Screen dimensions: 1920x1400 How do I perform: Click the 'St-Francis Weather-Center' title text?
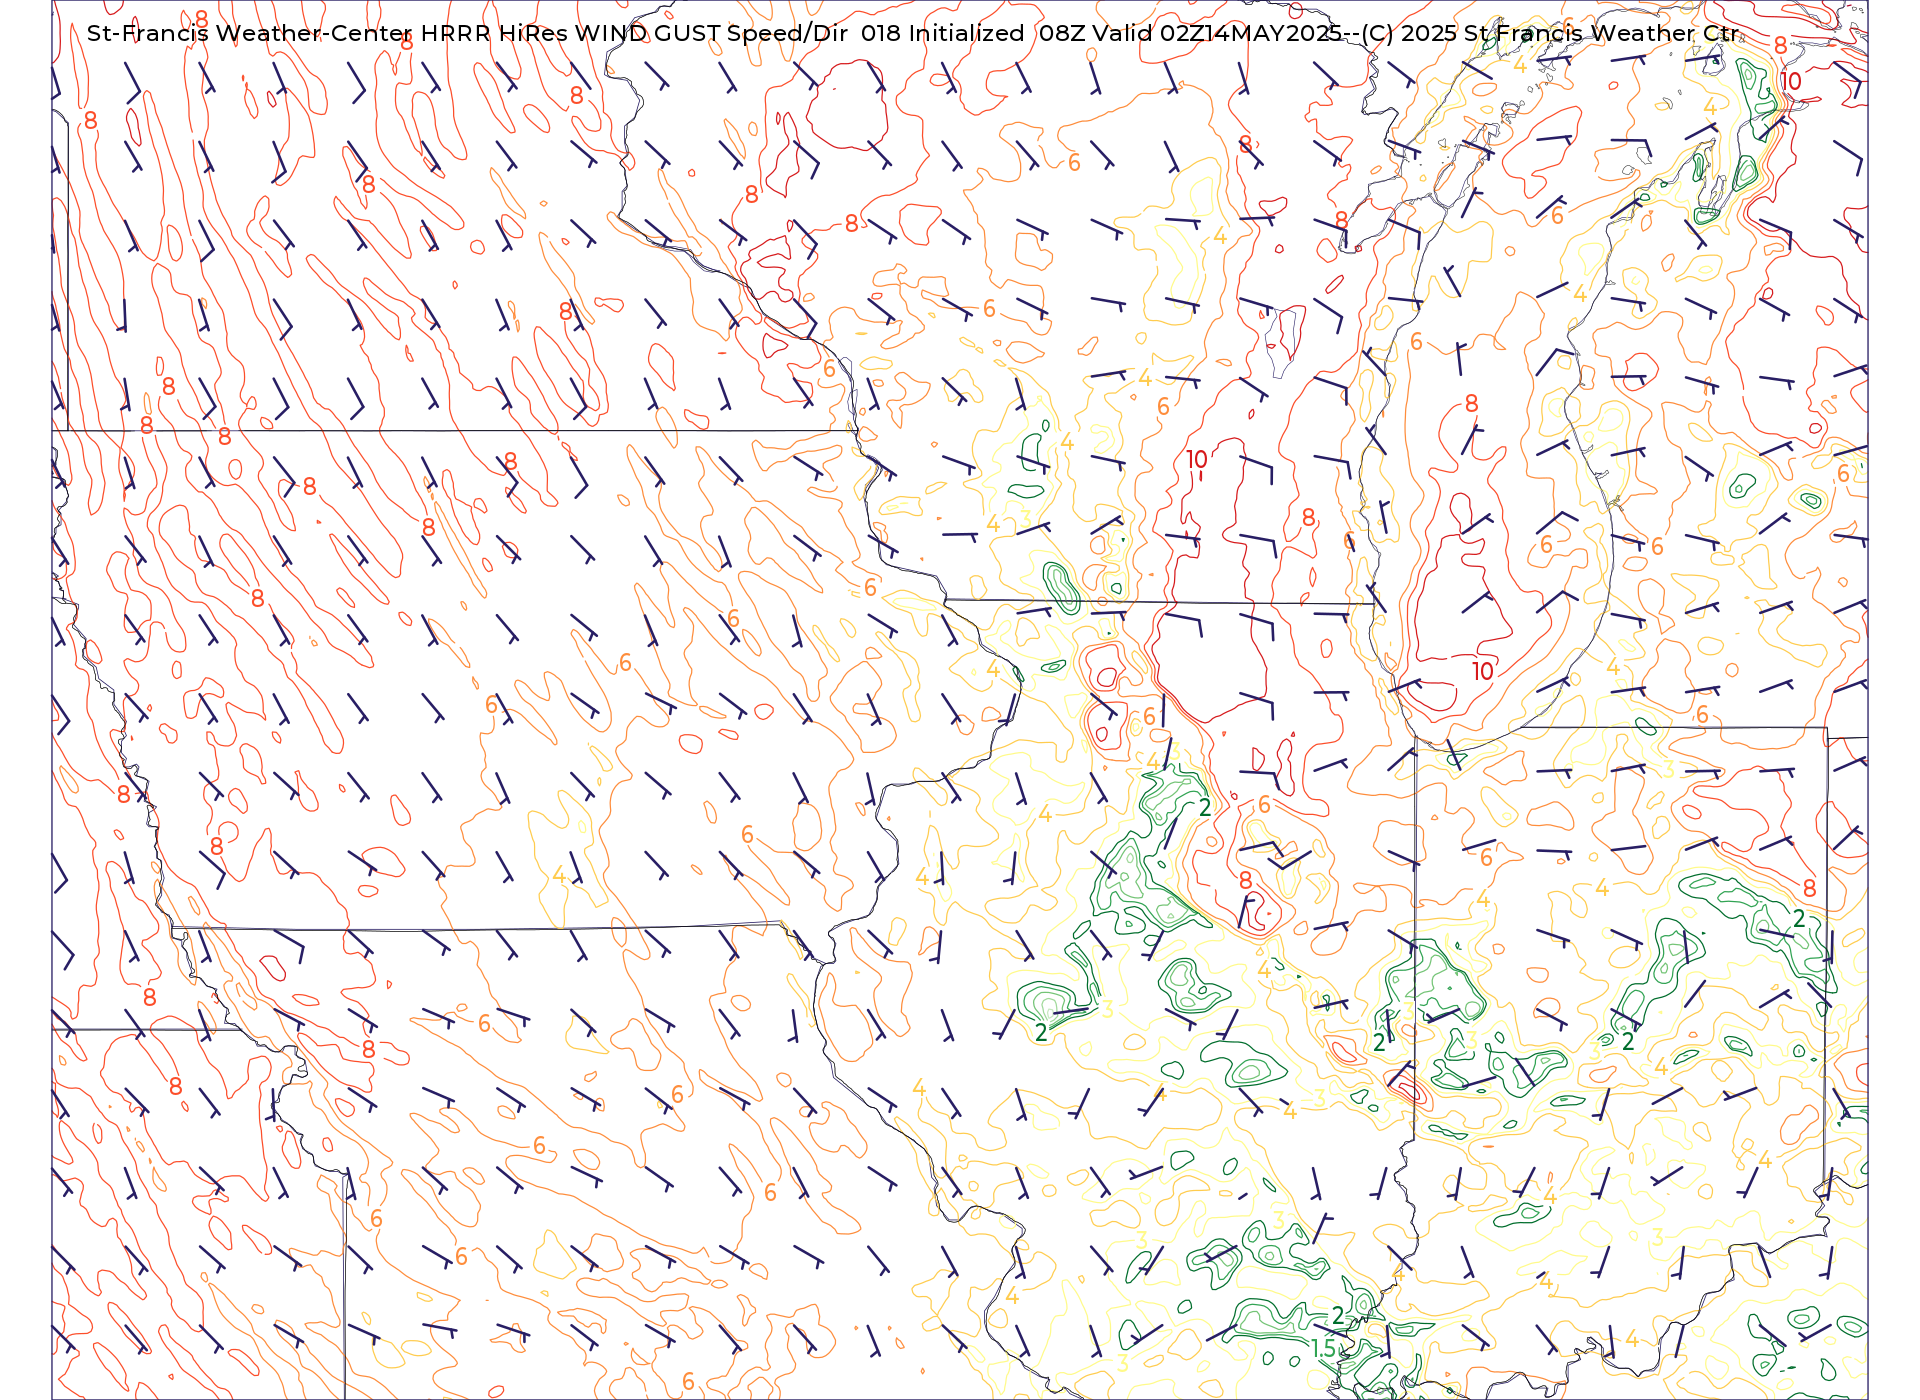[x=250, y=33]
